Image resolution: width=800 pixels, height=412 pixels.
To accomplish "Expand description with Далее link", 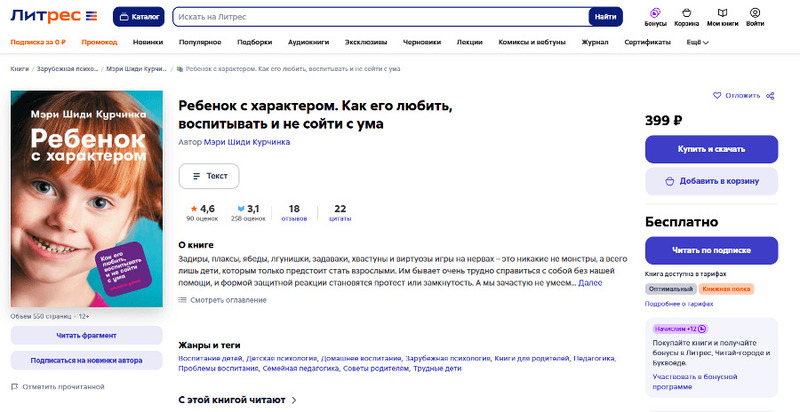I will 590,282.
